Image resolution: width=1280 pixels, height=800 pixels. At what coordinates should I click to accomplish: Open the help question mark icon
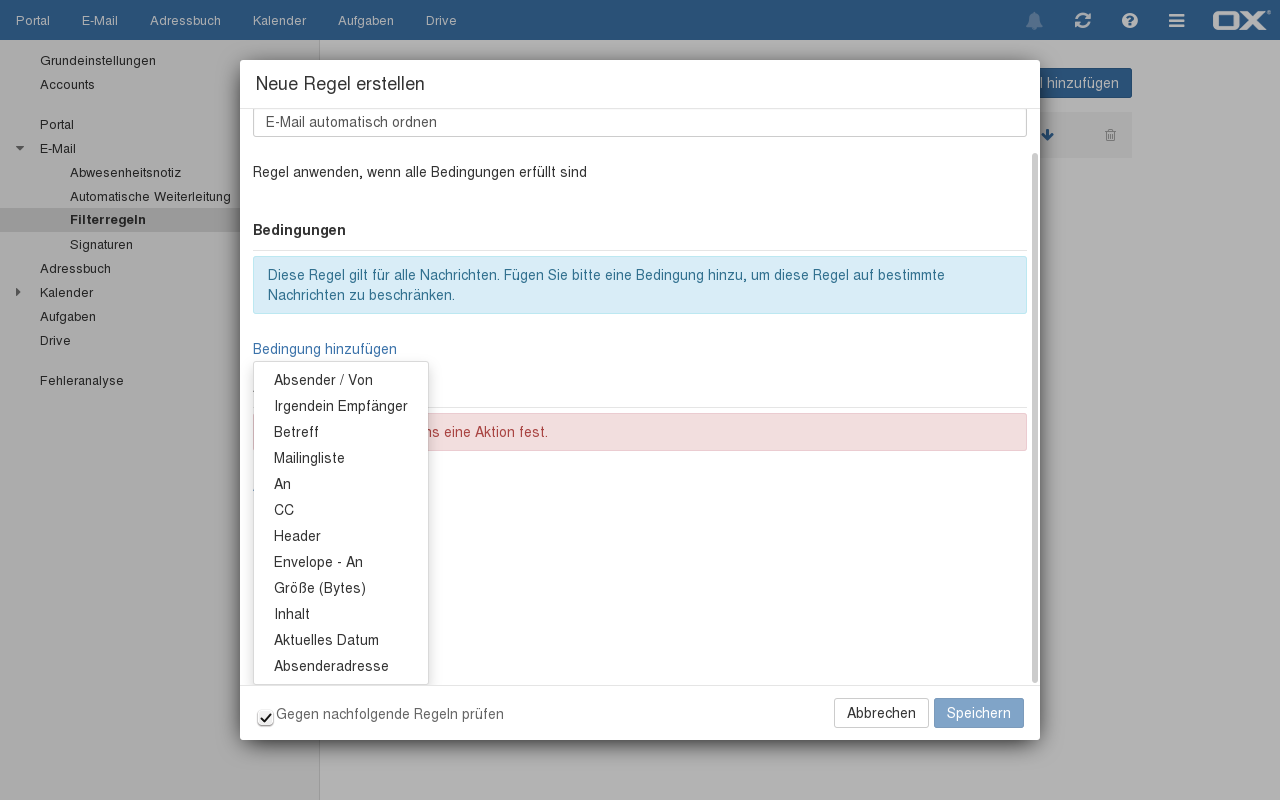pos(1130,21)
